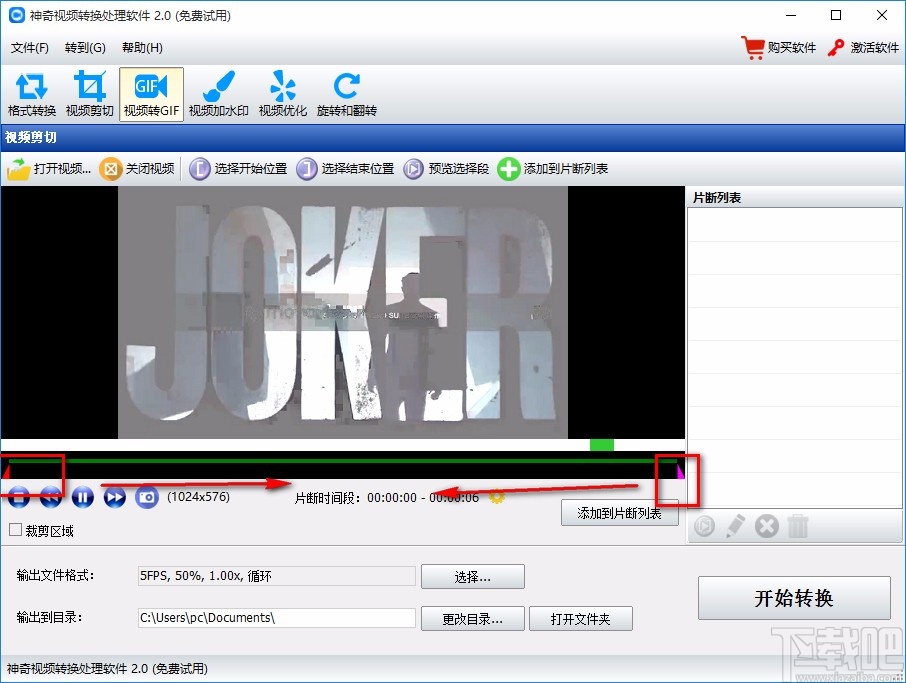Take a snapshot with the camera icon
Image resolution: width=906 pixels, height=683 pixels.
click(147, 497)
